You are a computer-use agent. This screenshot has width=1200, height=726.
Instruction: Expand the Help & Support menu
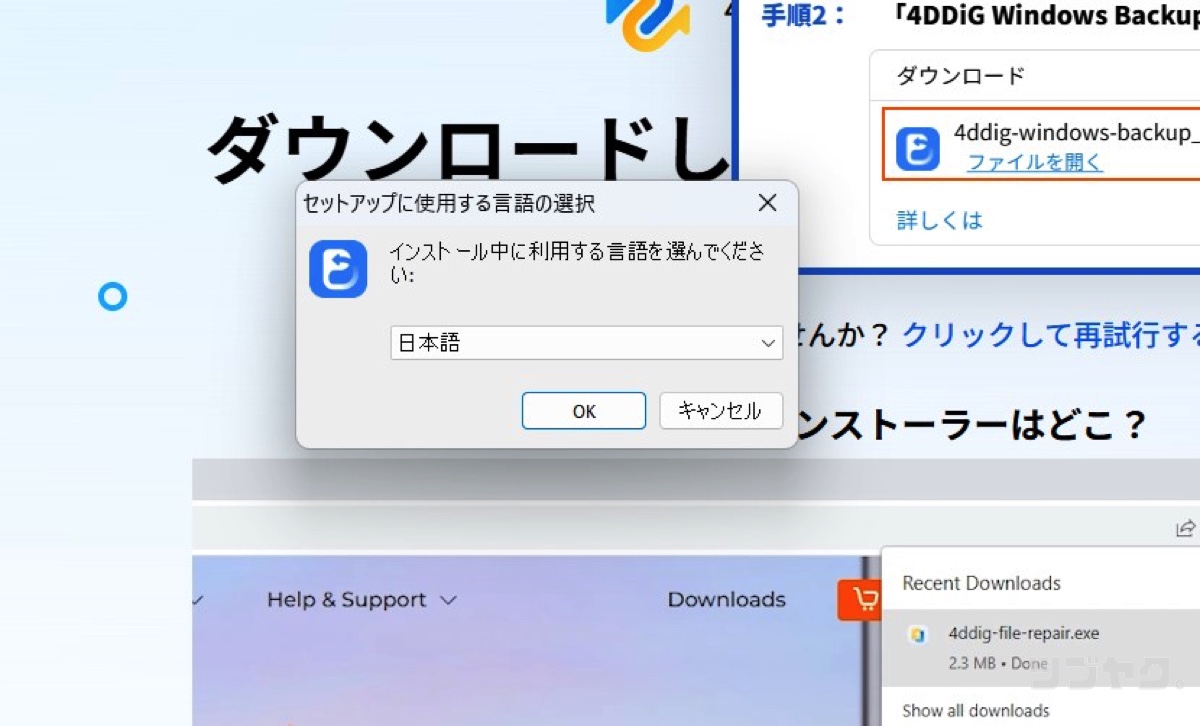pos(348,599)
